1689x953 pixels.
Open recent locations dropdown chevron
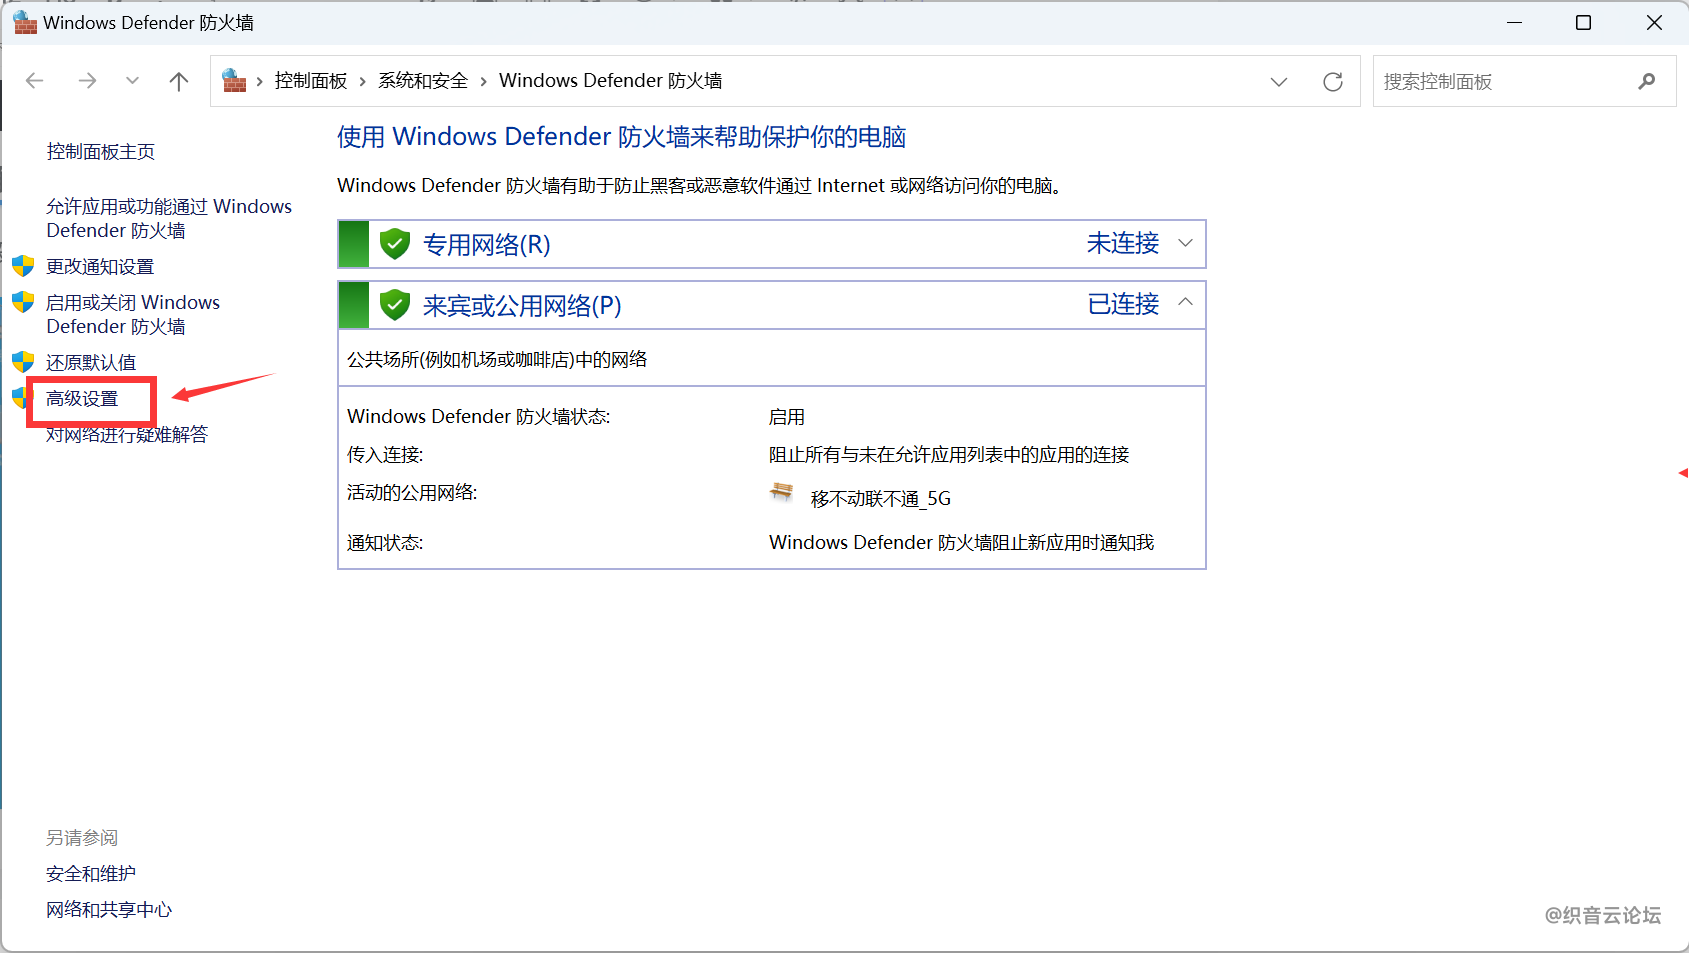tap(132, 81)
